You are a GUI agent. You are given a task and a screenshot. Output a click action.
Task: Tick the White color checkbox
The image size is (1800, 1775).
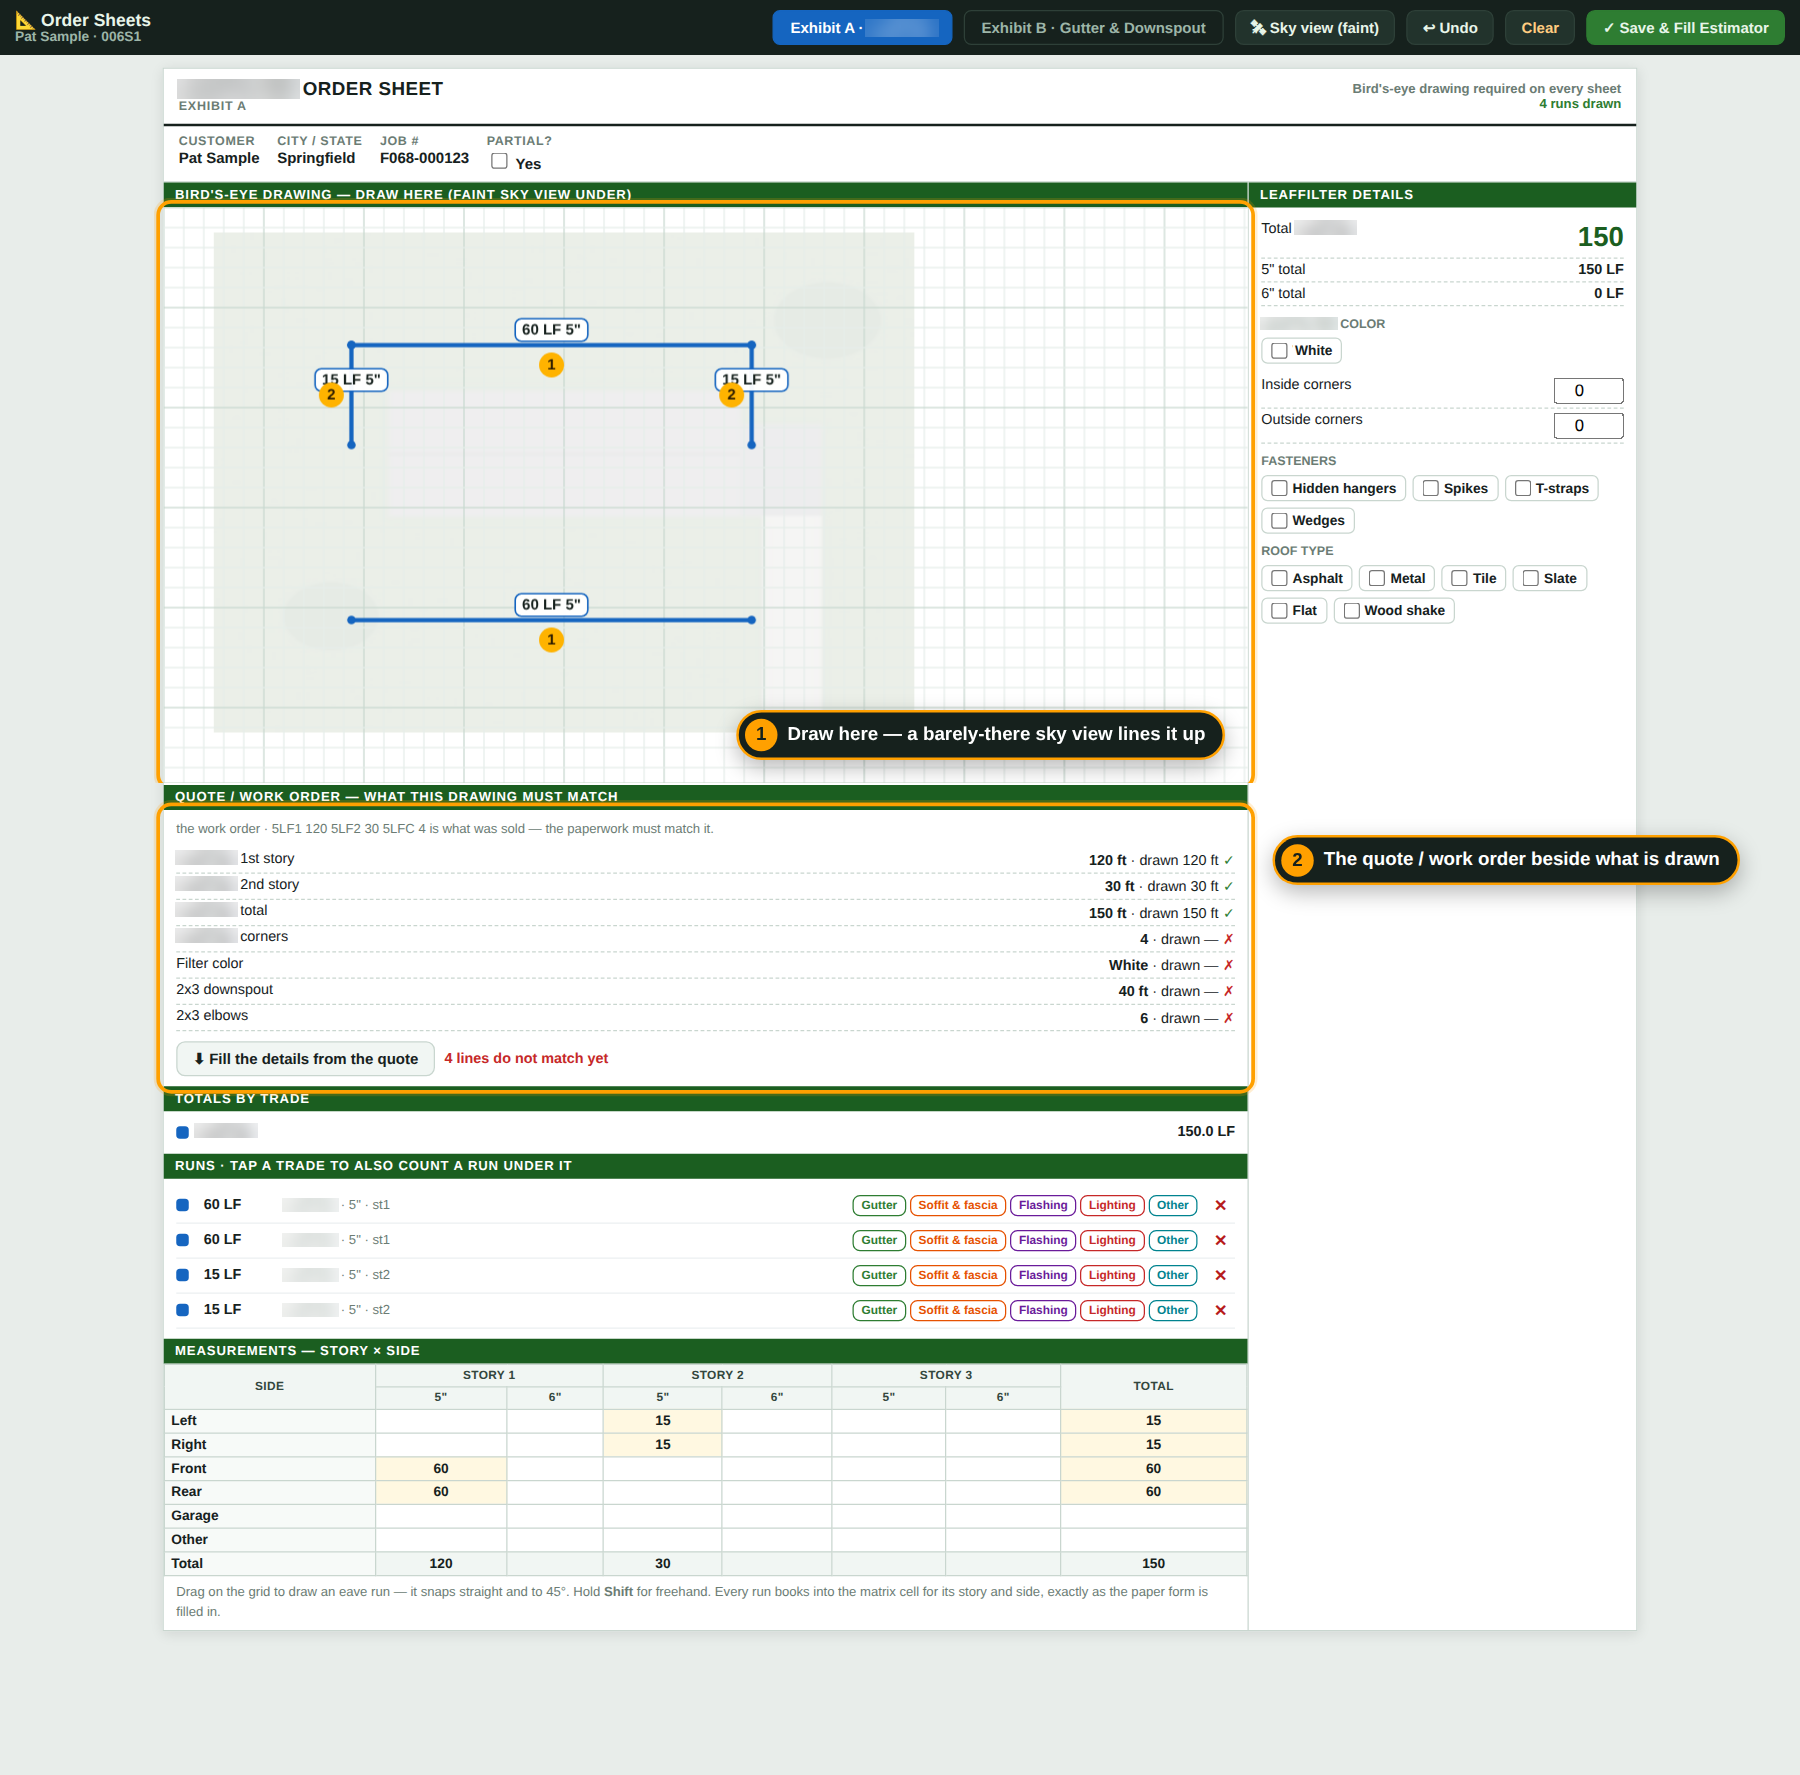click(1279, 351)
